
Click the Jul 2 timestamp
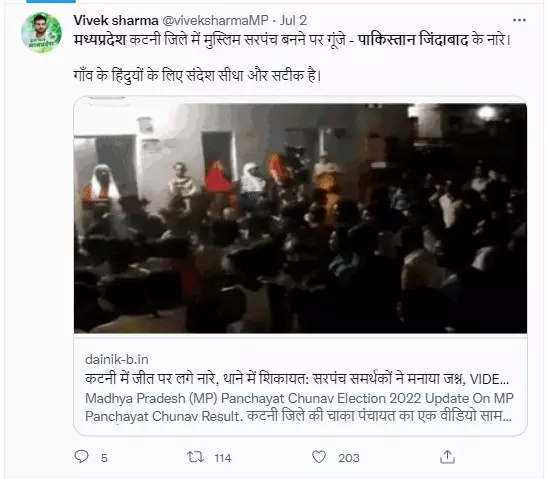(293, 21)
